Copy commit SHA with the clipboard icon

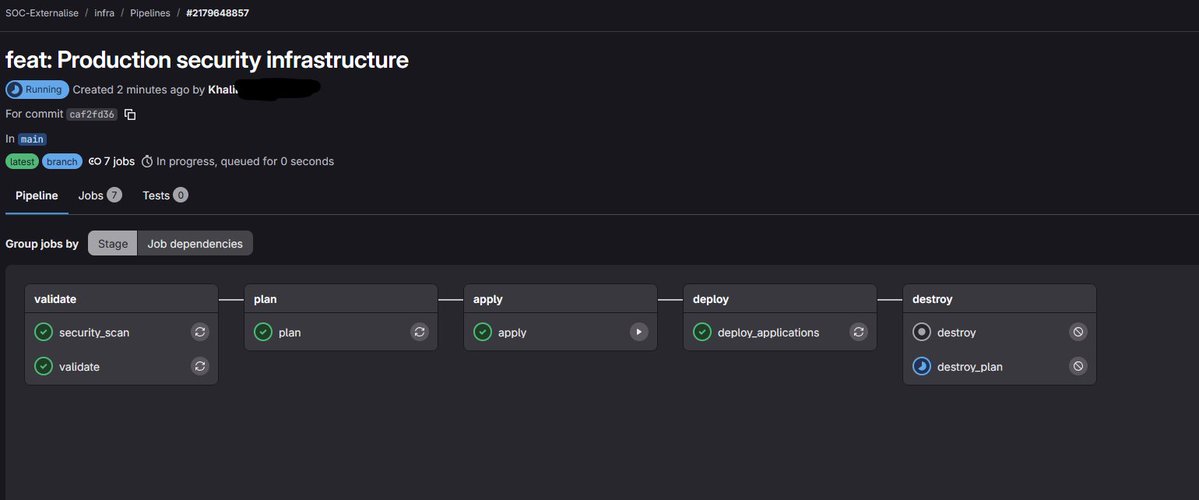click(130, 115)
